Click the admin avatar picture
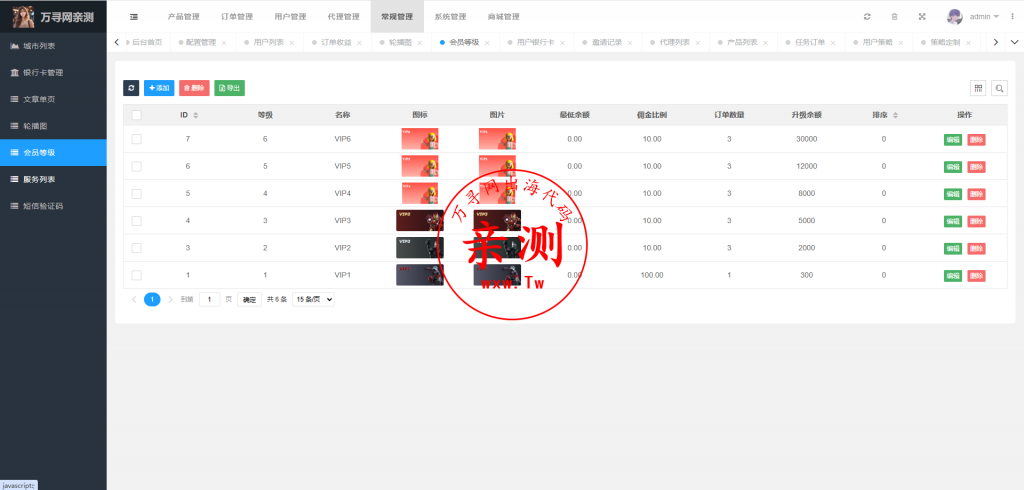The height and width of the screenshot is (490, 1024). (x=955, y=16)
